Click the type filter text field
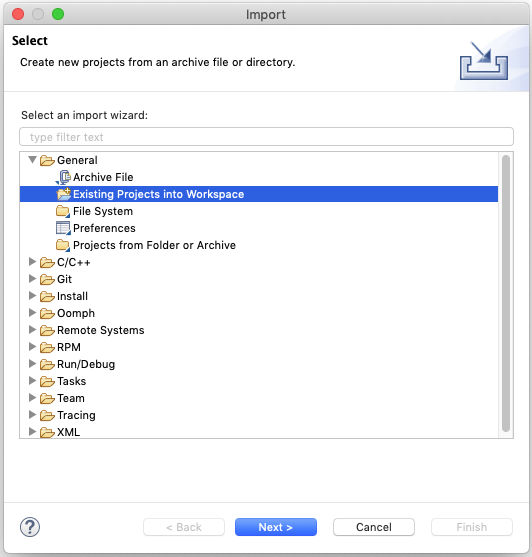 (266, 137)
